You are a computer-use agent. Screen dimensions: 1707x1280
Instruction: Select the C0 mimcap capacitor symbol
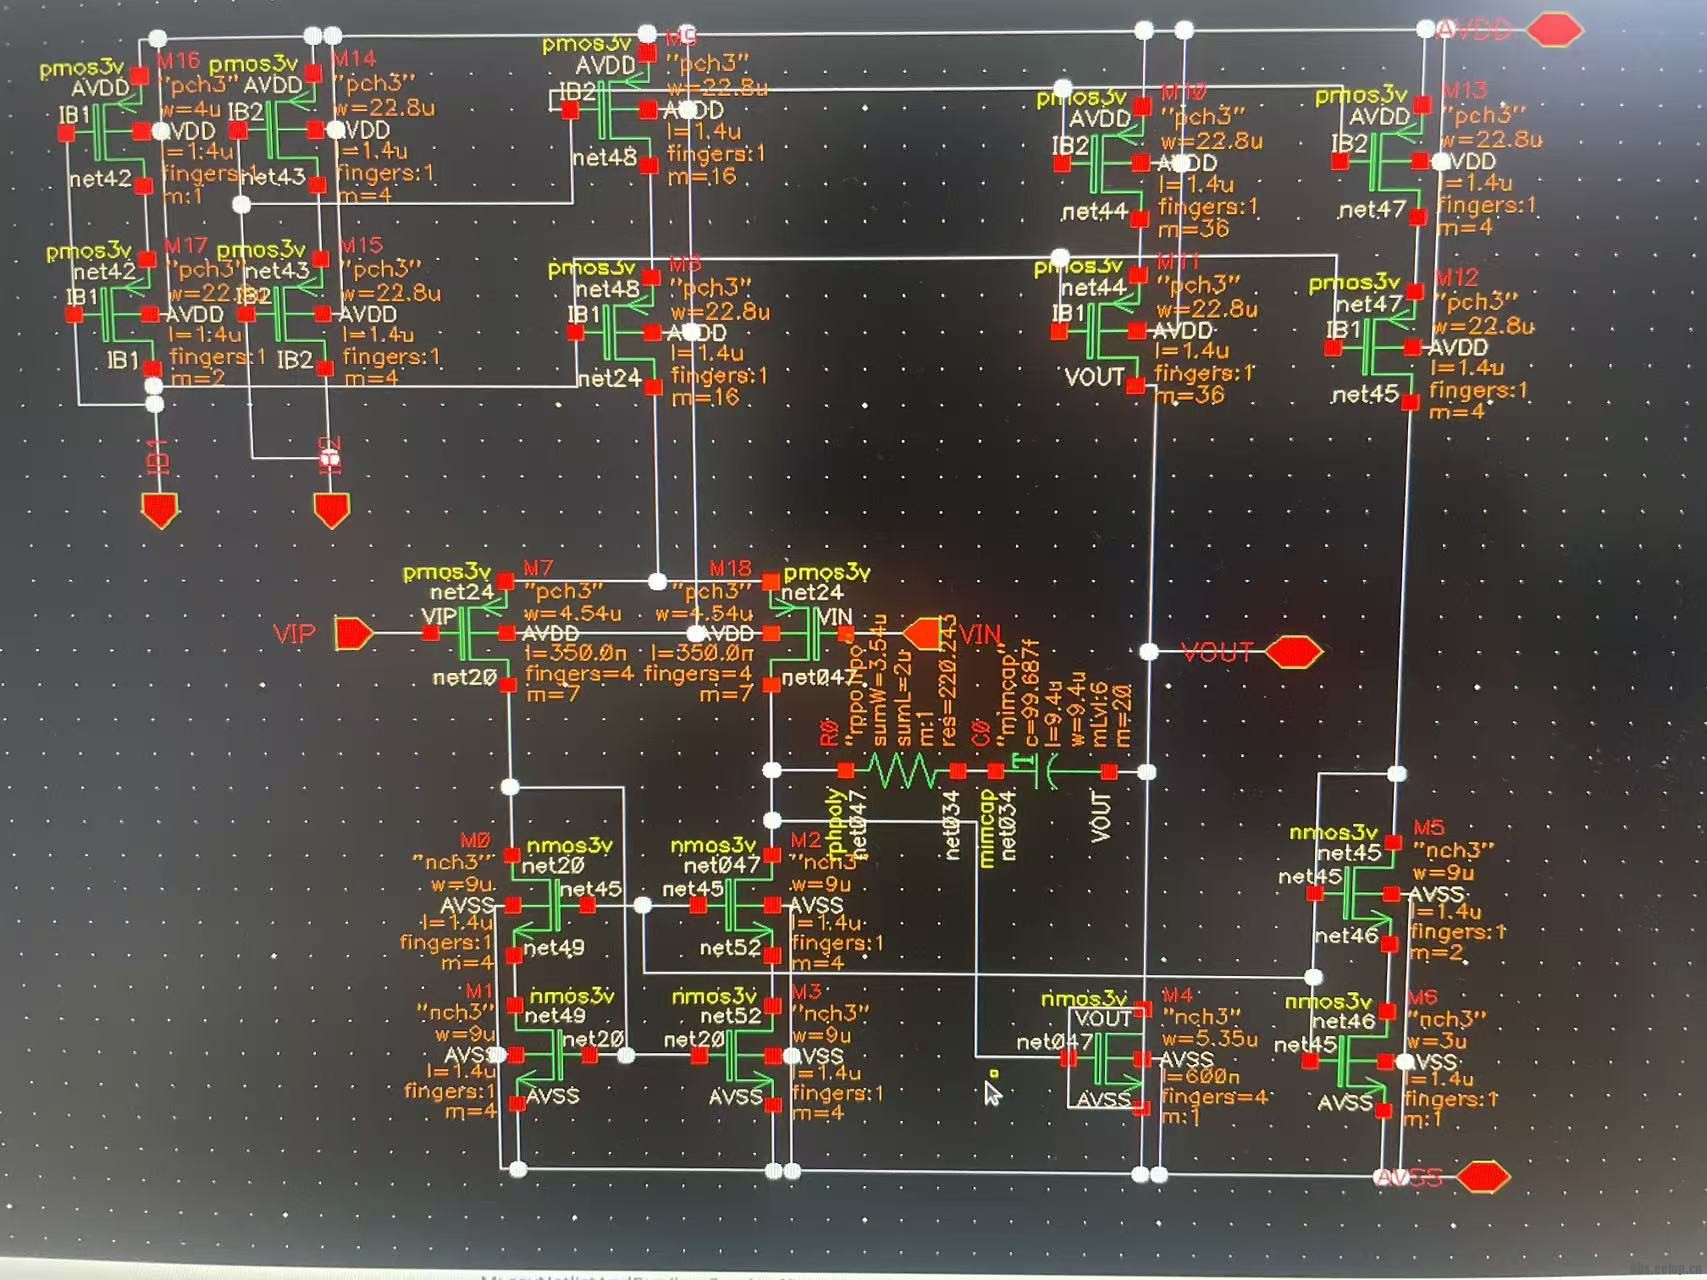tap(1044, 771)
